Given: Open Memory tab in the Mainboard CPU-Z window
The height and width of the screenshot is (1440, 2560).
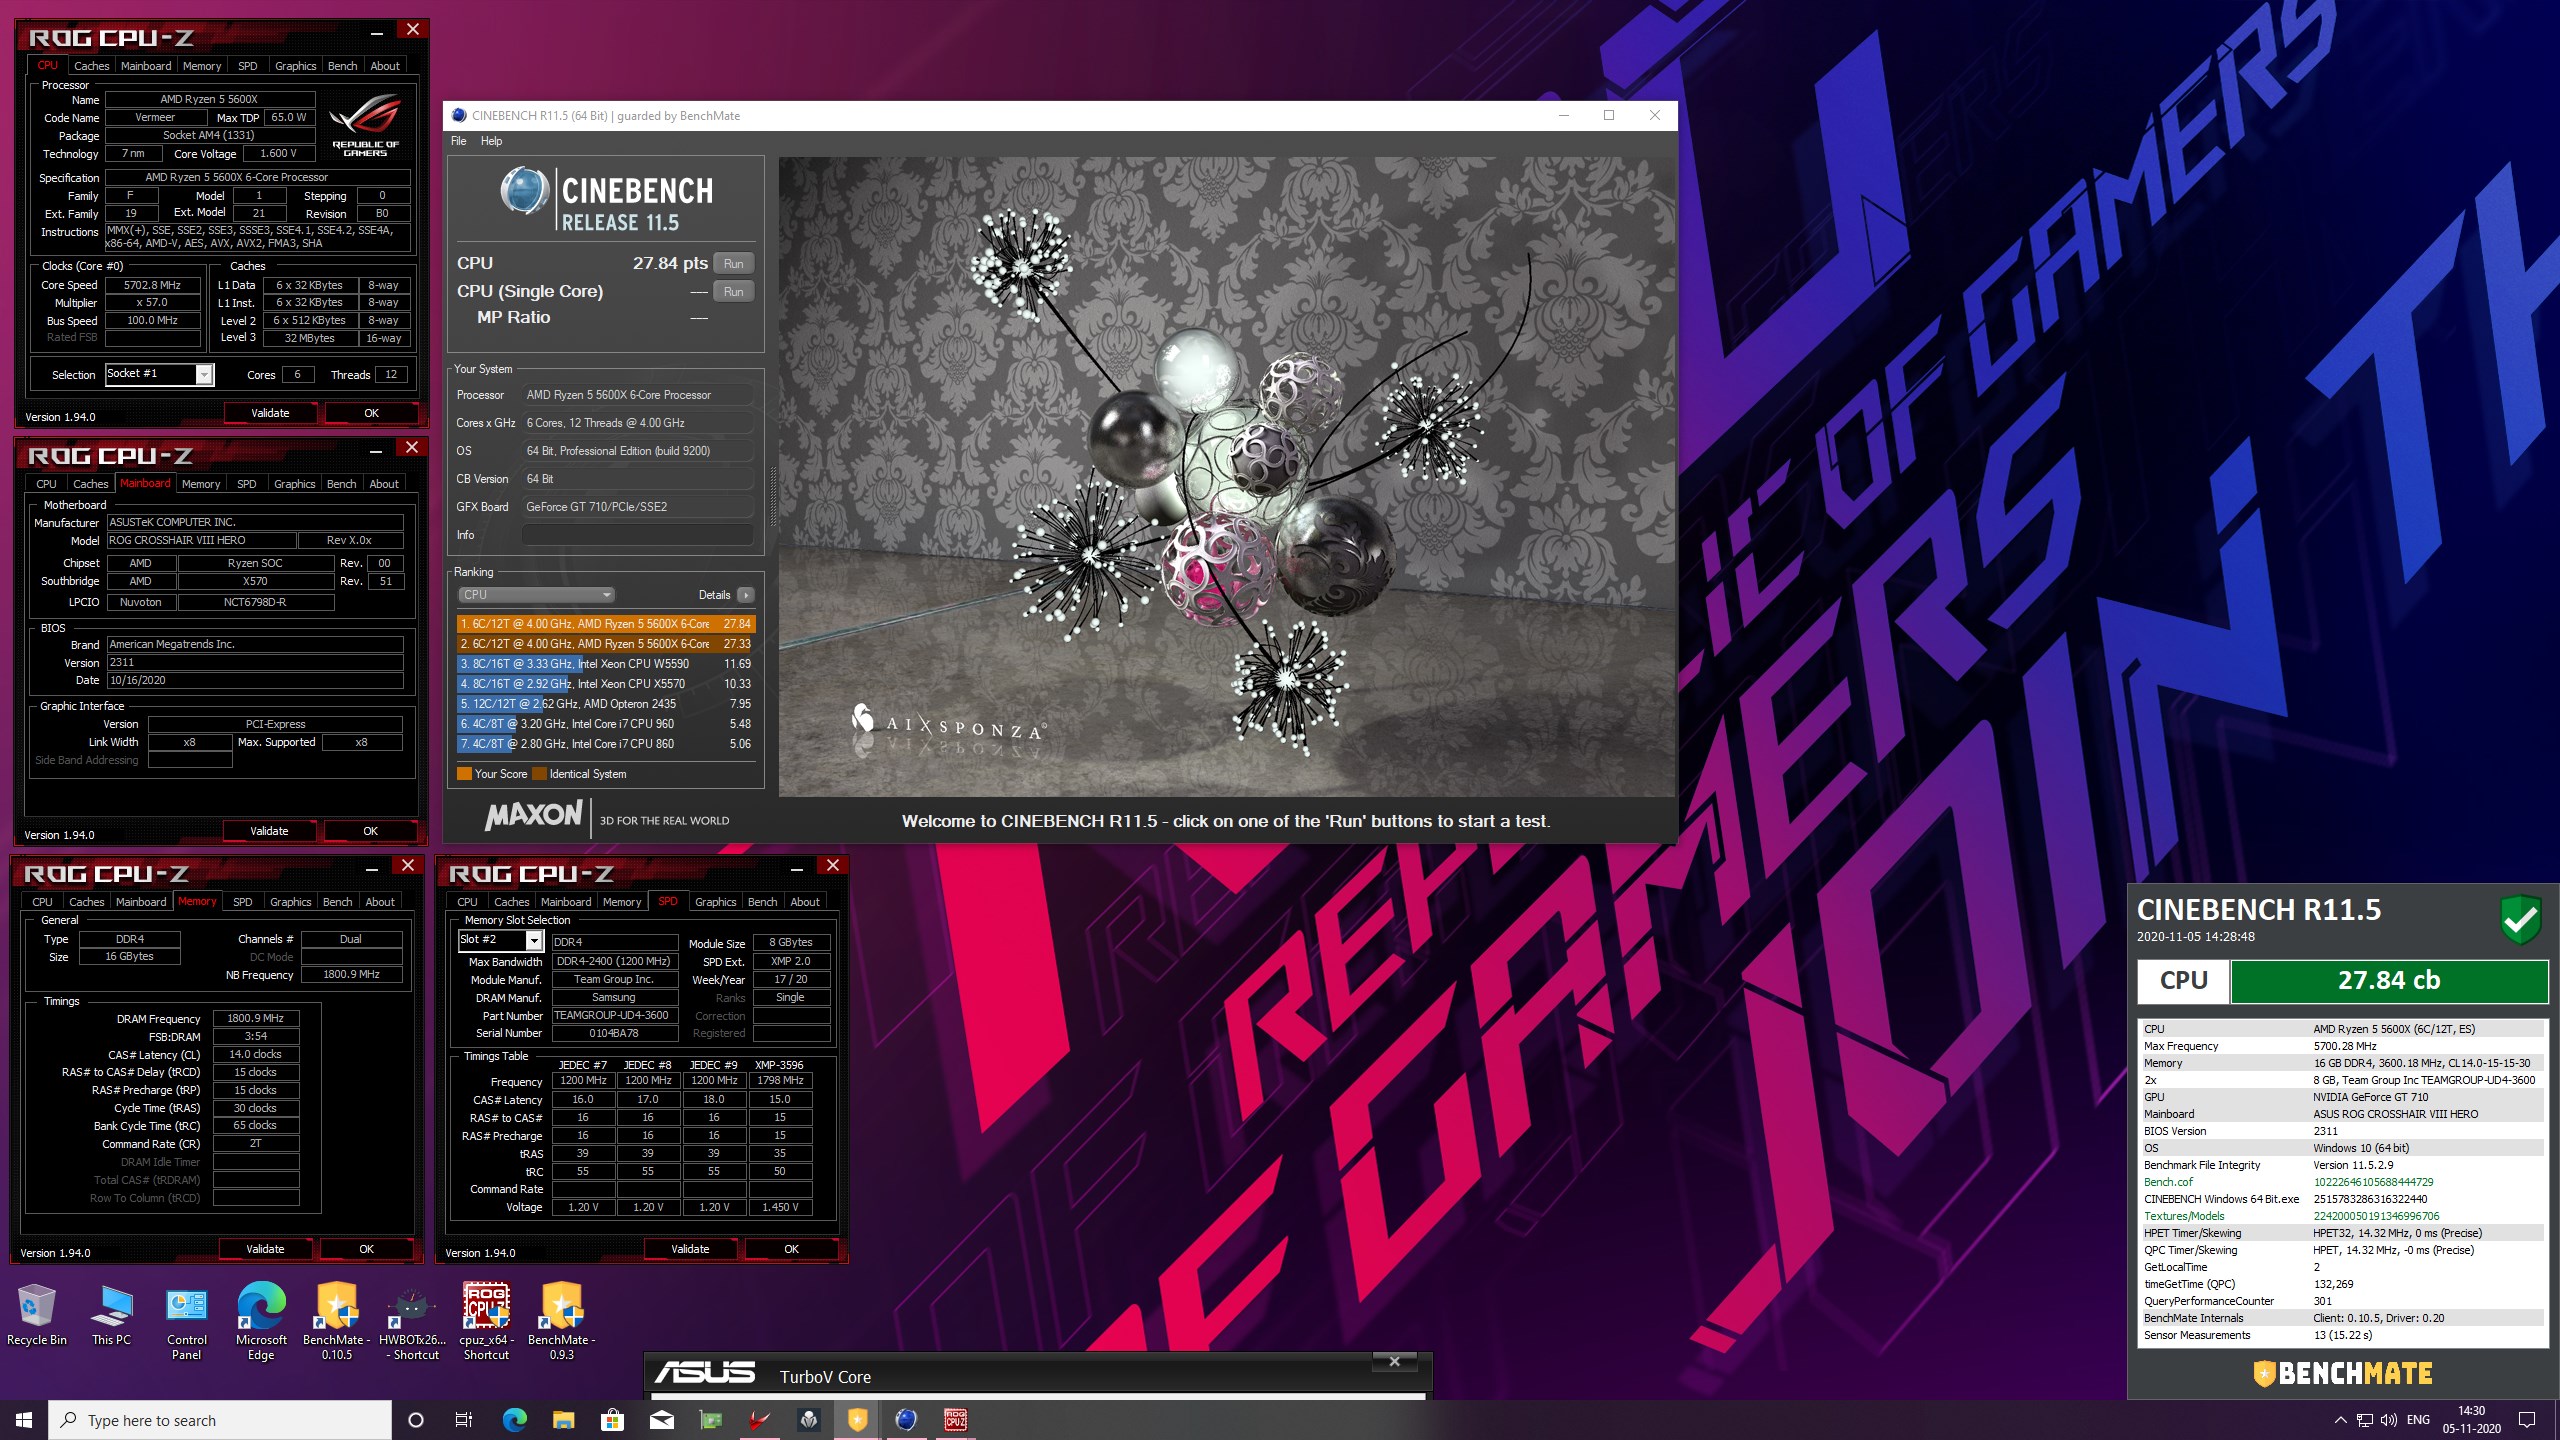Looking at the screenshot, I should coord(201,484).
